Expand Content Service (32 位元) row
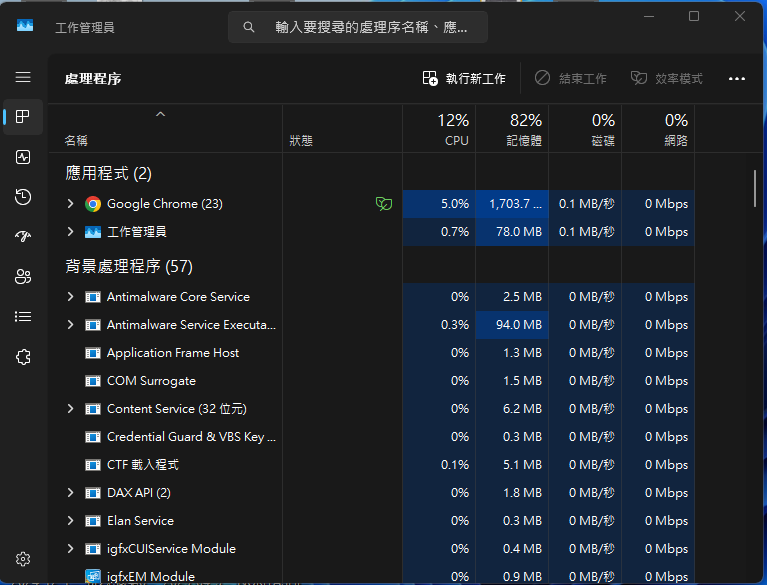Screen dimensions: 767x585 coord(70,408)
